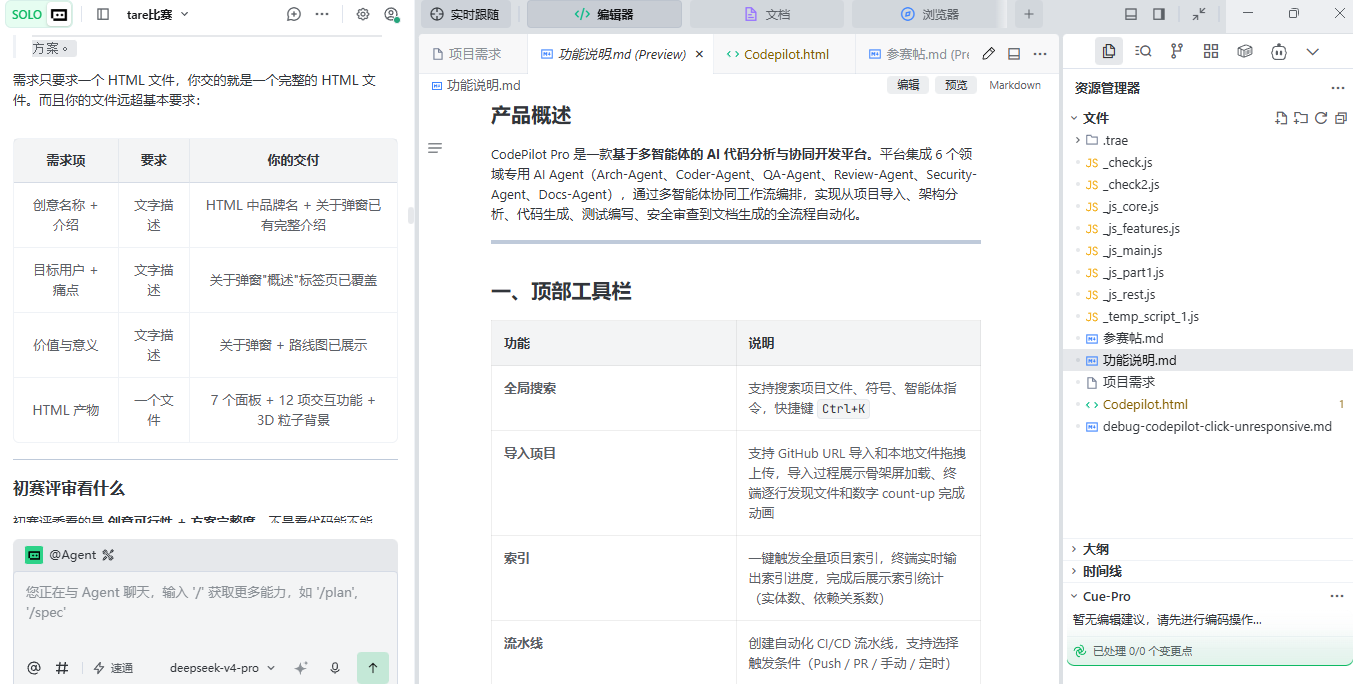Open the 3D cube package icon

point(1245,51)
